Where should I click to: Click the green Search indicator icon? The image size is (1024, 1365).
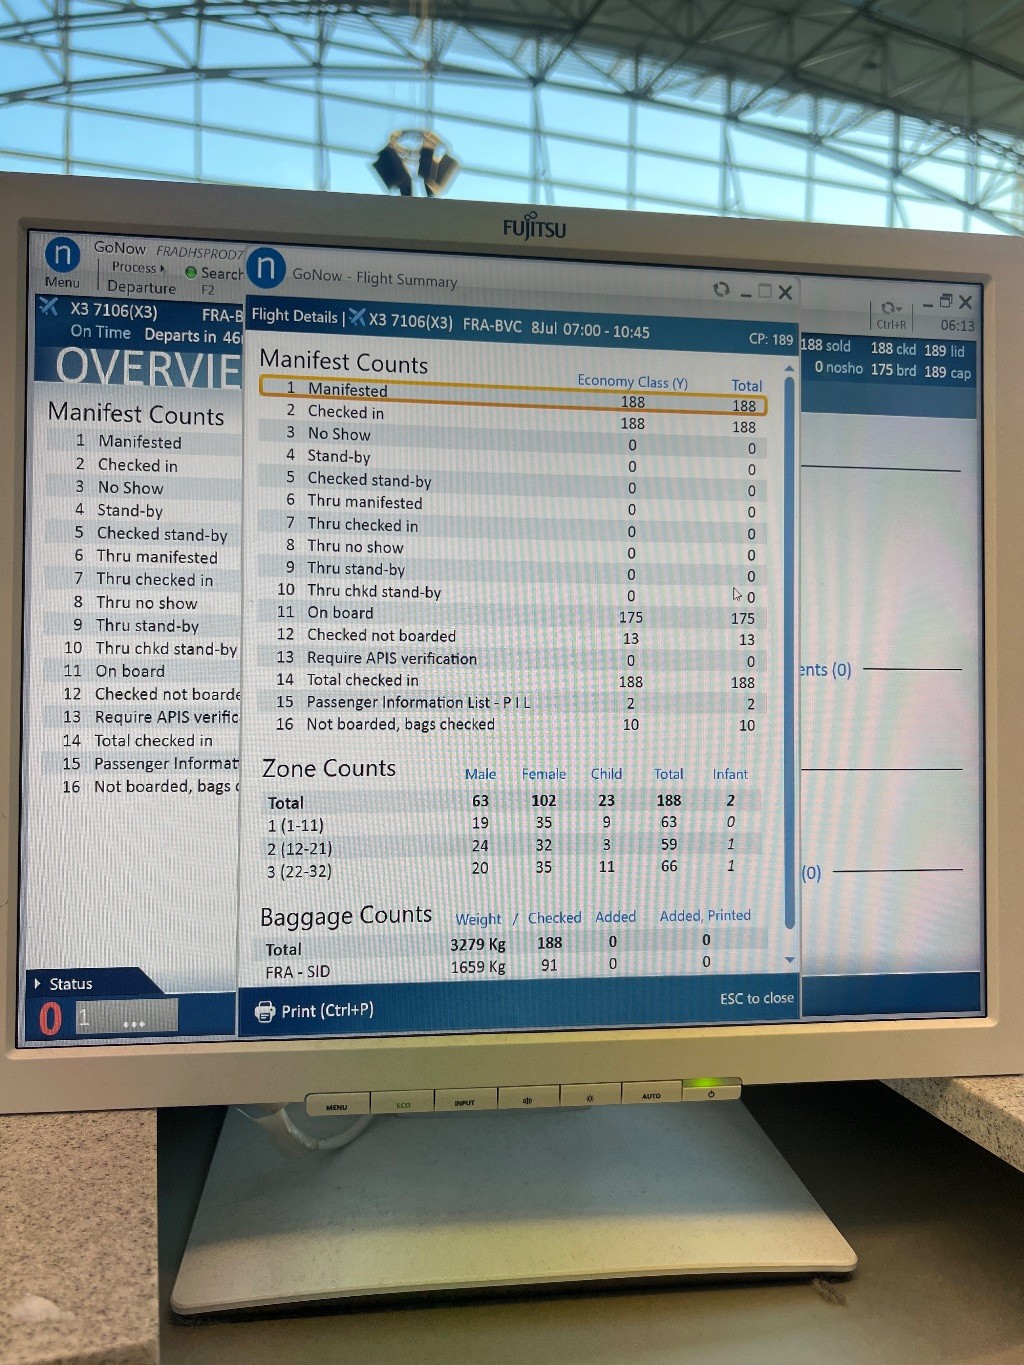click(191, 272)
